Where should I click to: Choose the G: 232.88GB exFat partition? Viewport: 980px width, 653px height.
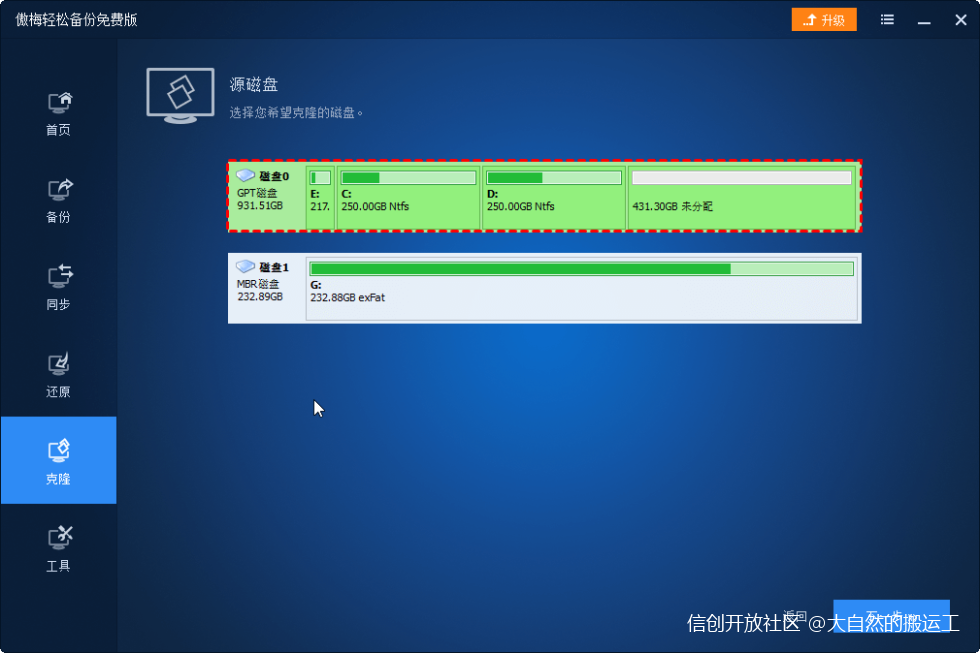581,288
